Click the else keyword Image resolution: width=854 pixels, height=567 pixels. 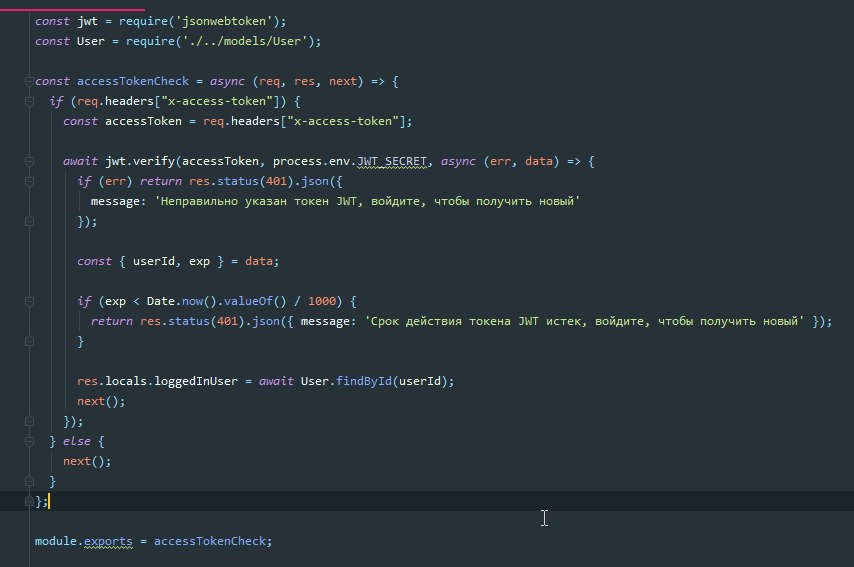pyautogui.click(x=77, y=441)
